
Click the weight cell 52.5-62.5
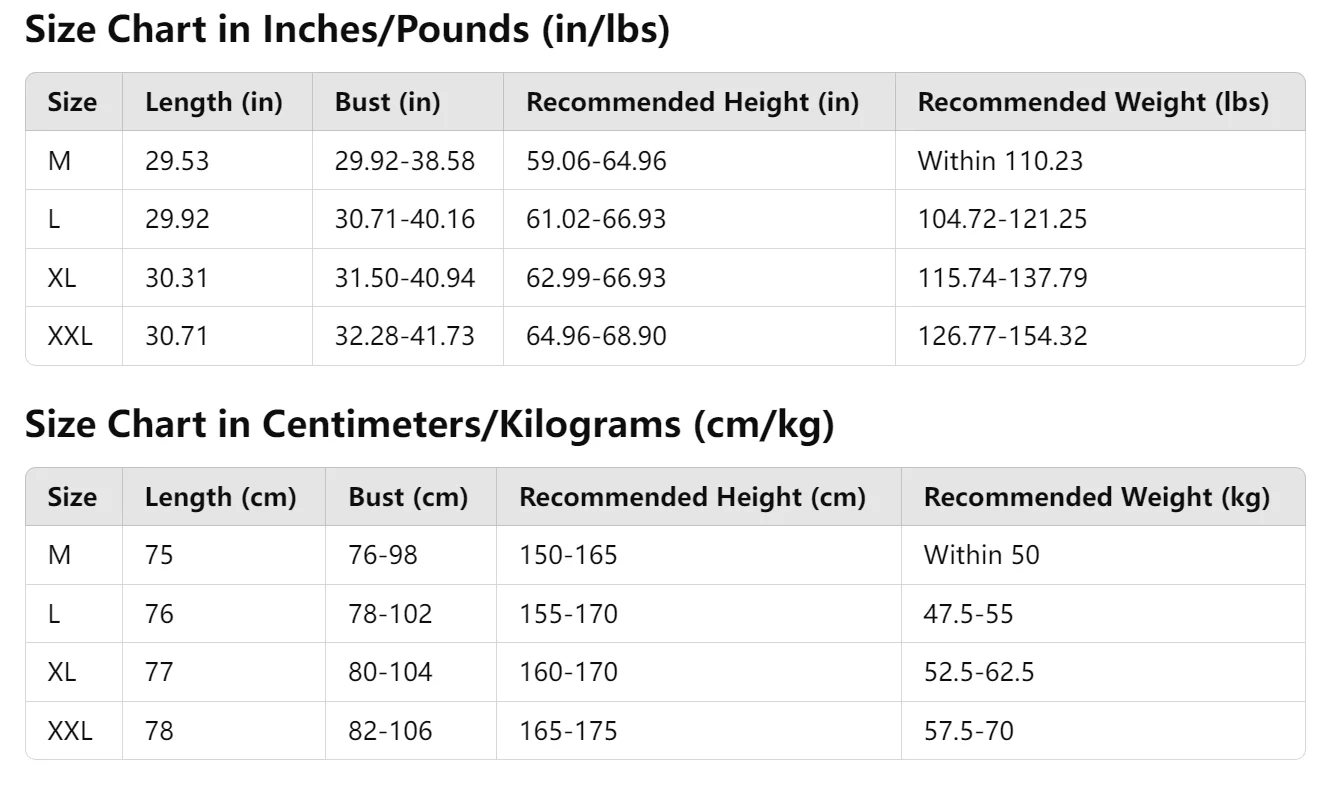[x=979, y=672]
